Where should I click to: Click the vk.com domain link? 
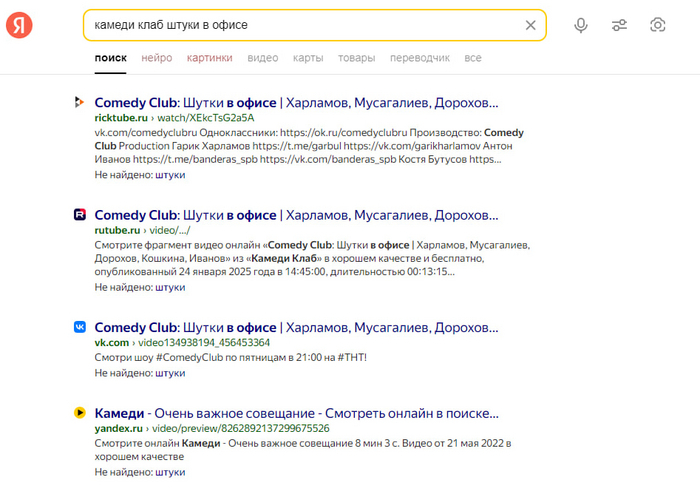click(x=112, y=342)
